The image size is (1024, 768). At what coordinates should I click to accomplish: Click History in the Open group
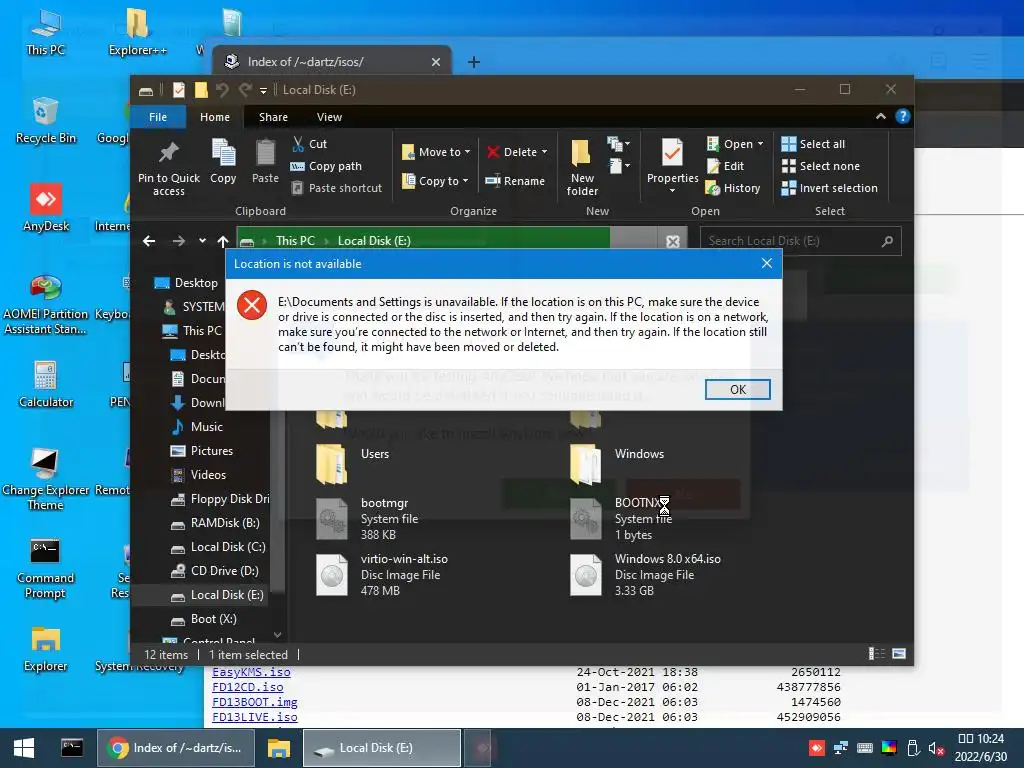[733, 188]
